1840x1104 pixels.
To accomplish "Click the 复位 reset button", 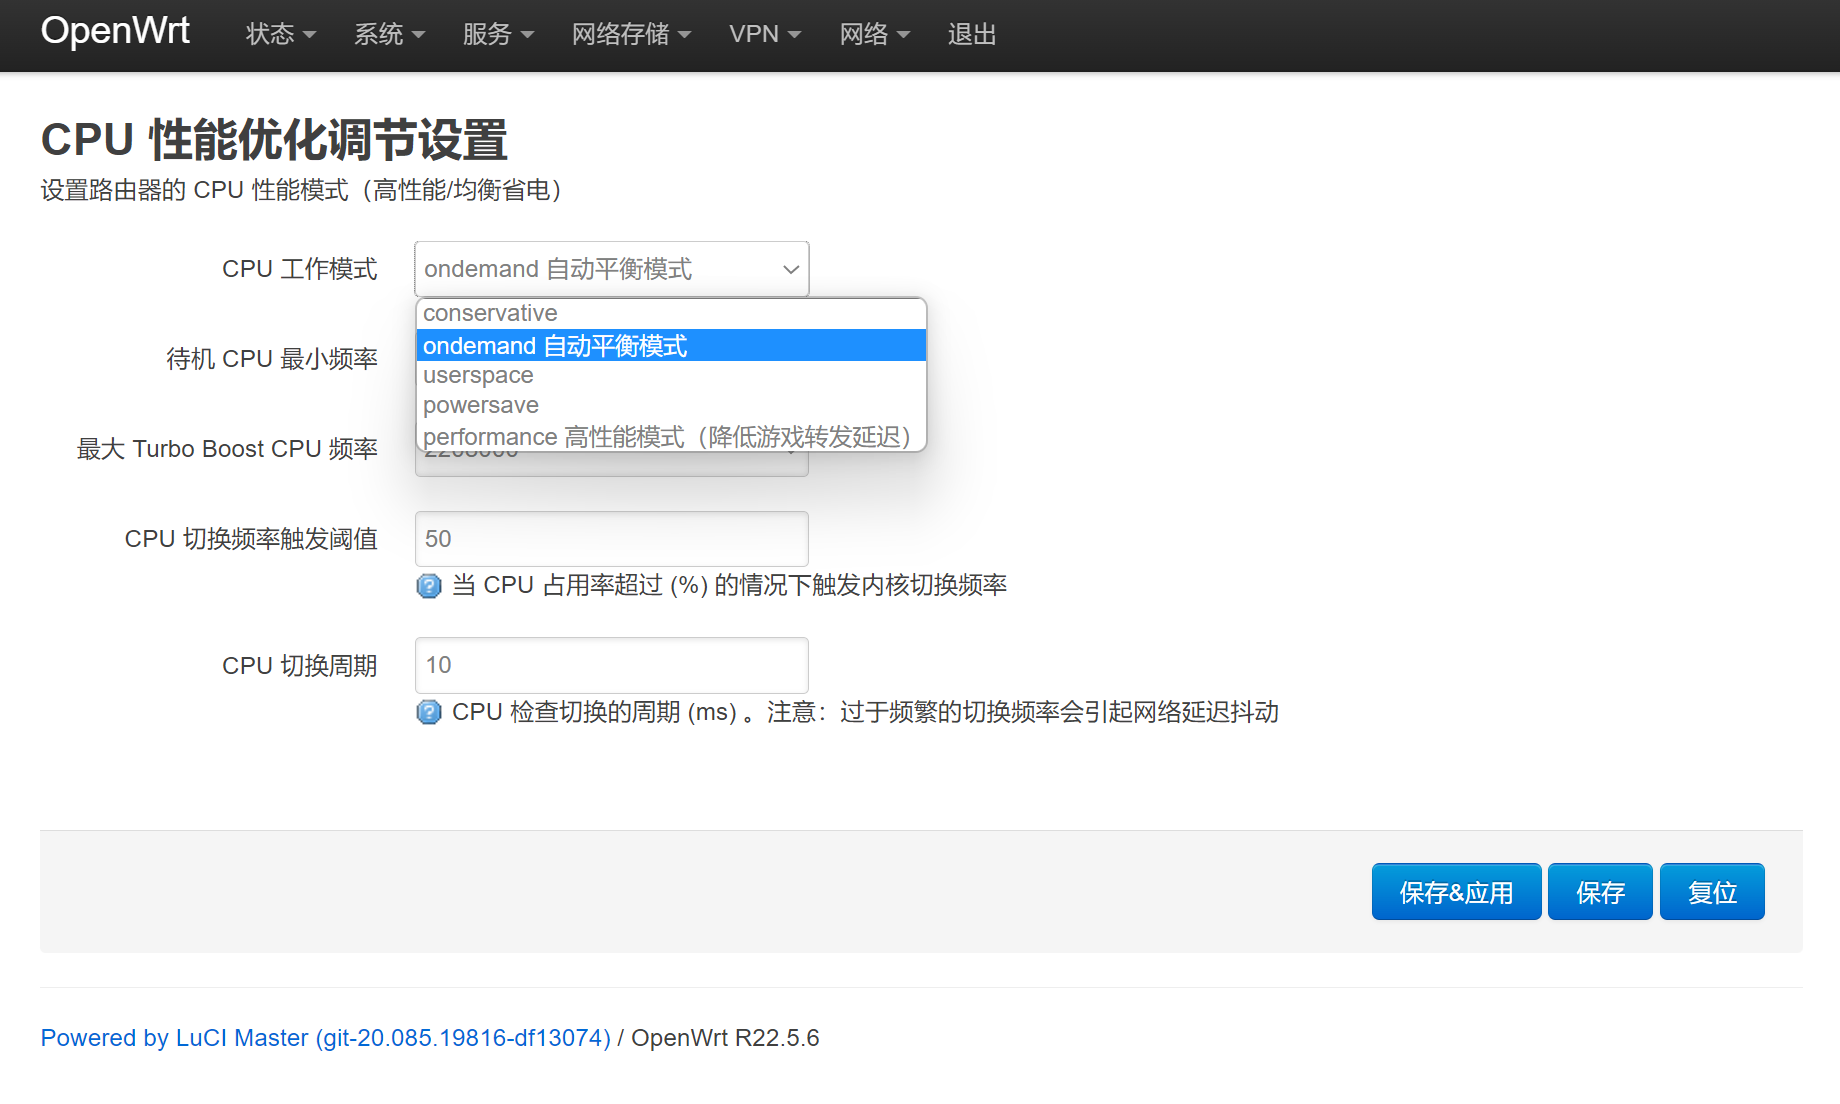I will click(x=1711, y=892).
